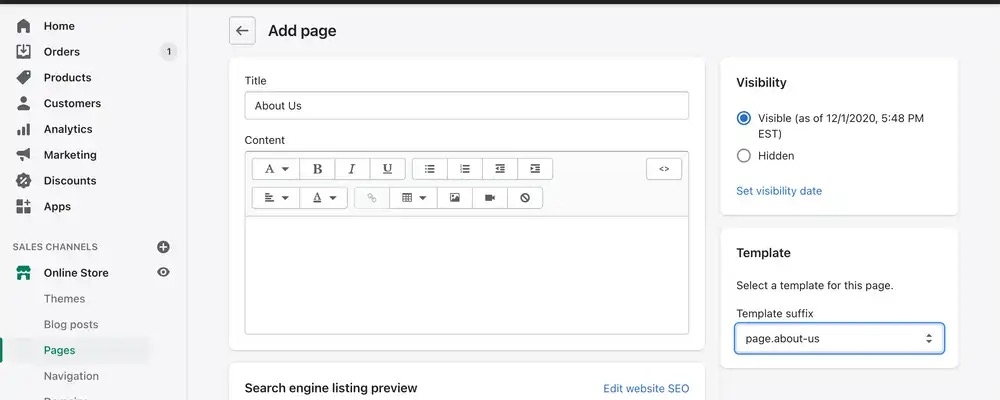Image resolution: width=1000 pixels, height=400 pixels.
Task: Select the Visible radio option
Action: click(743, 118)
